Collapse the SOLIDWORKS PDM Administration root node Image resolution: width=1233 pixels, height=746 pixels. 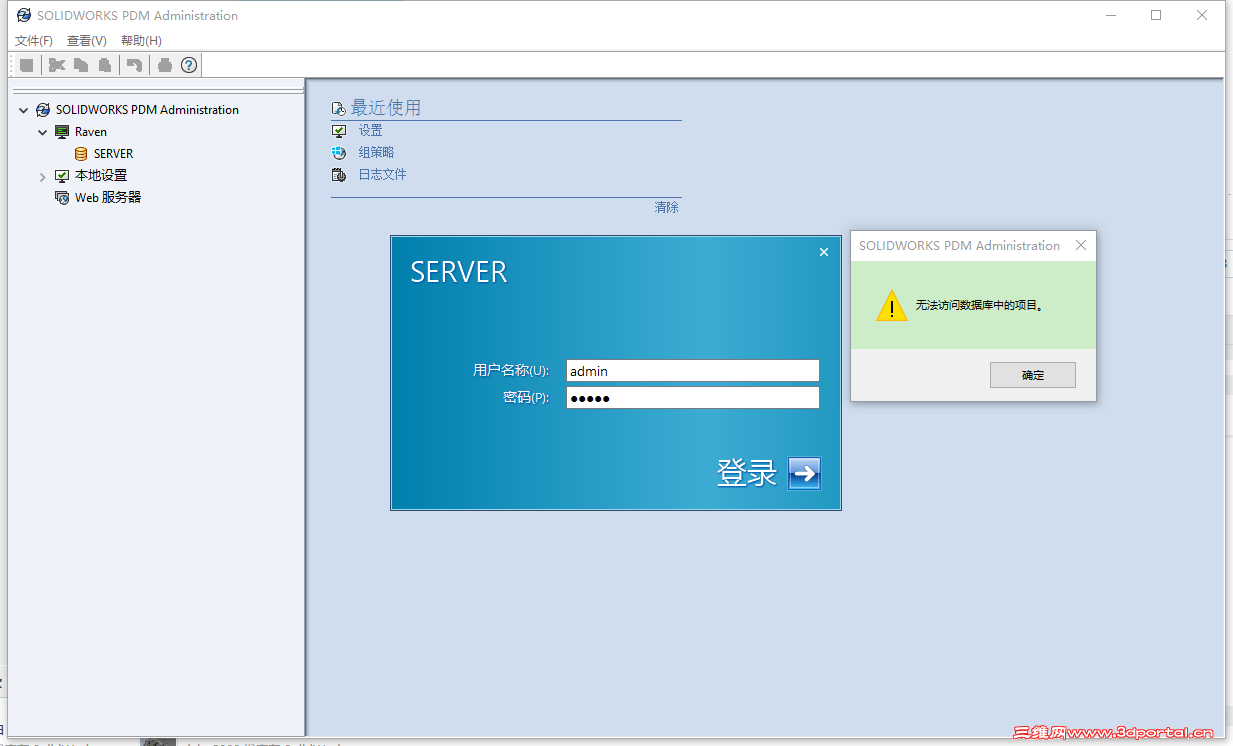coord(24,110)
